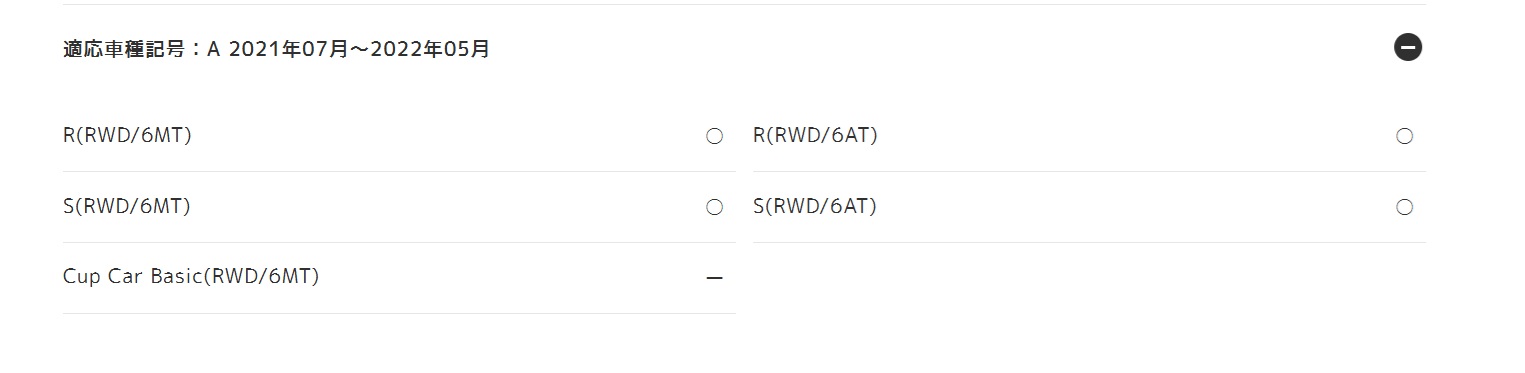Click the "6AT" text in the R grade row
Screen dimensions: 1525x373
tap(850, 136)
